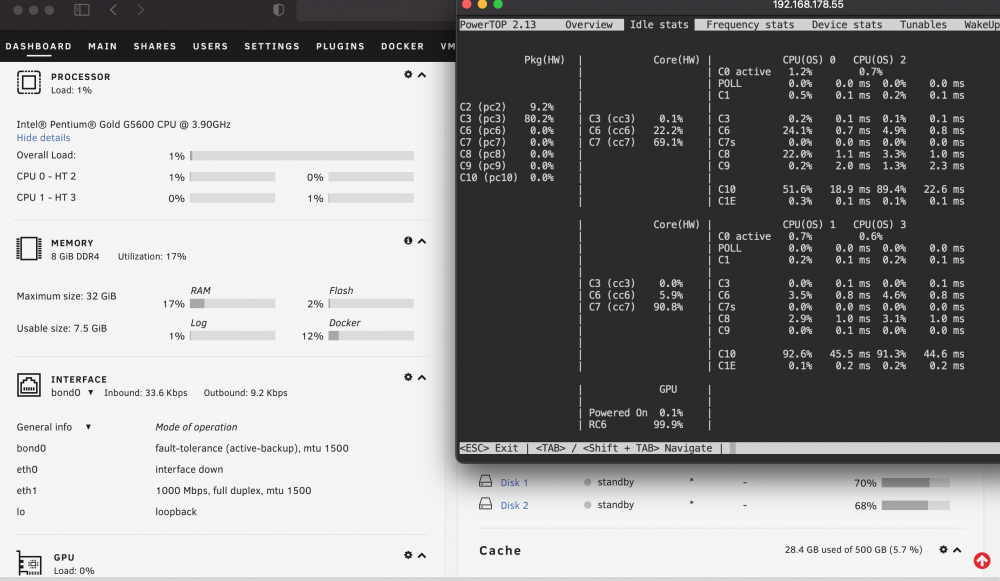This screenshot has height=581, width=1000.
Task: Go to Dashboard tab
Action: point(39,47)
